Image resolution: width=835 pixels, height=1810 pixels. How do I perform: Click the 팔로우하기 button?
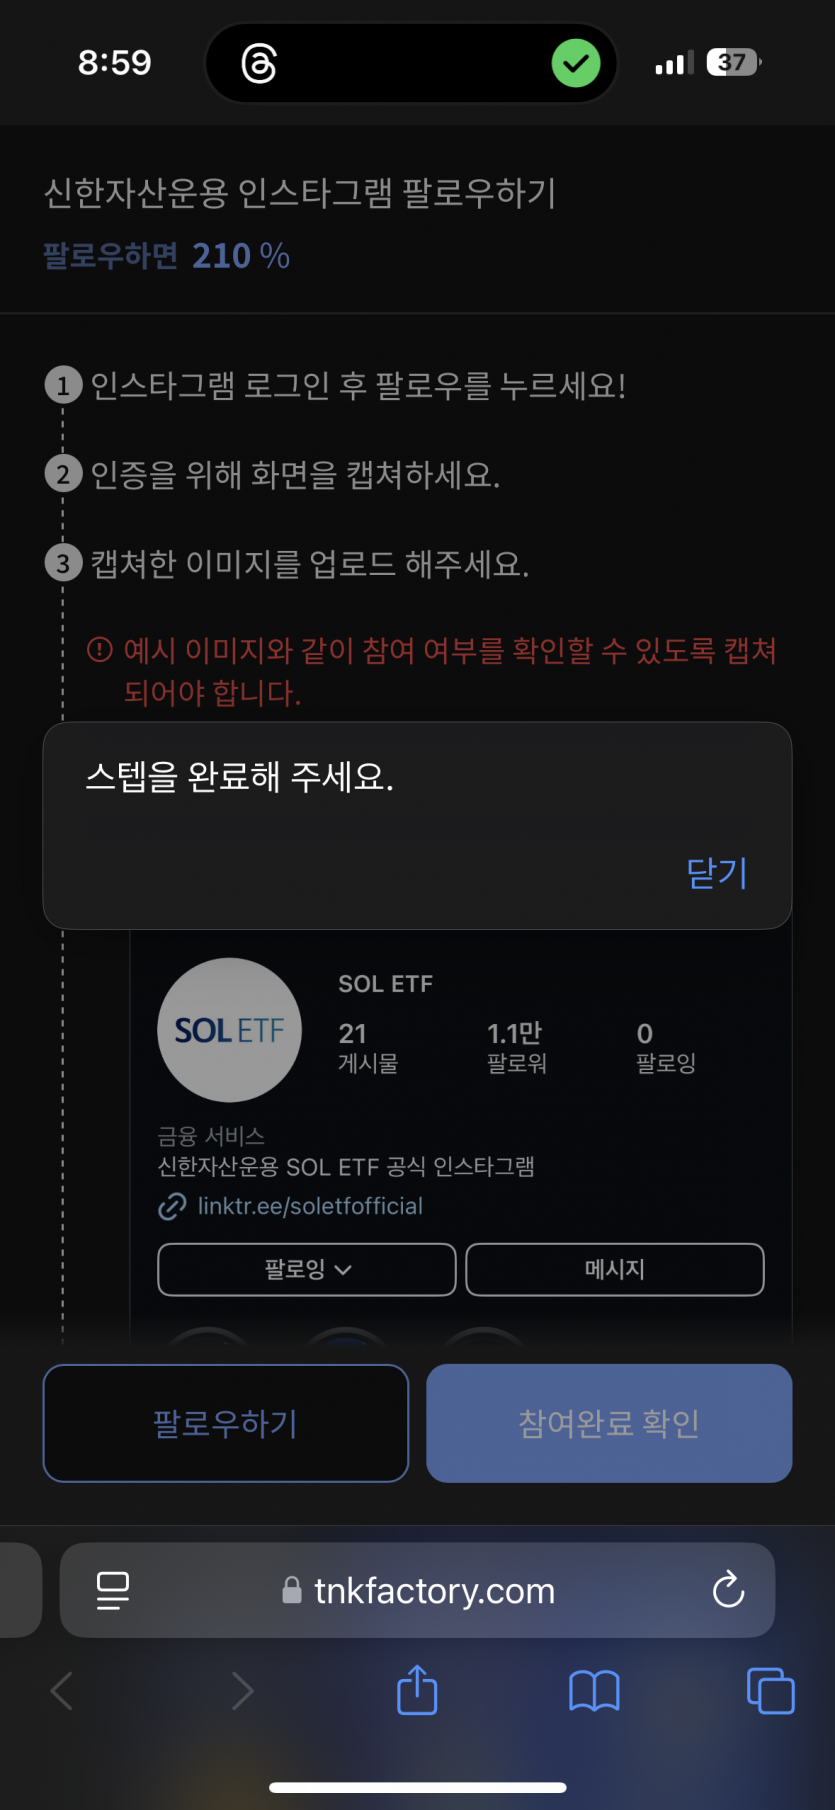click(x=226, y=1423)
